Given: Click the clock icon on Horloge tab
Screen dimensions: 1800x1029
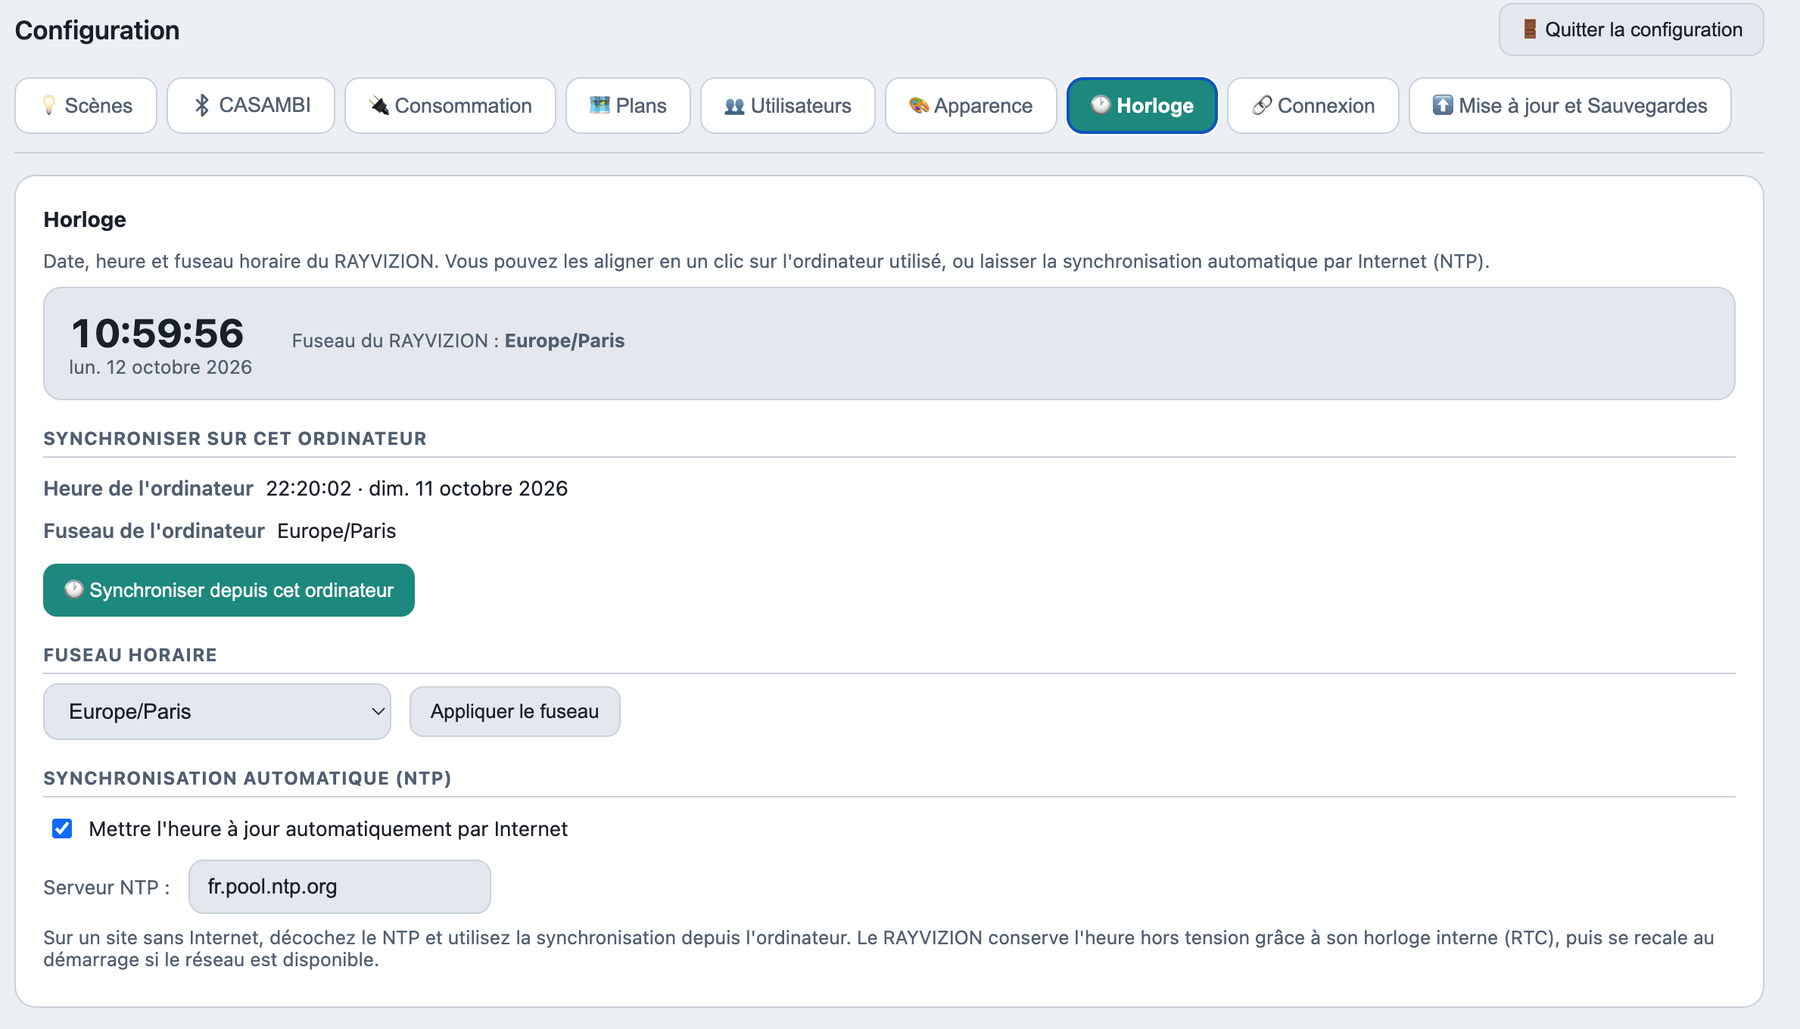Looking at the screenshot, I should click(1101, 105).
